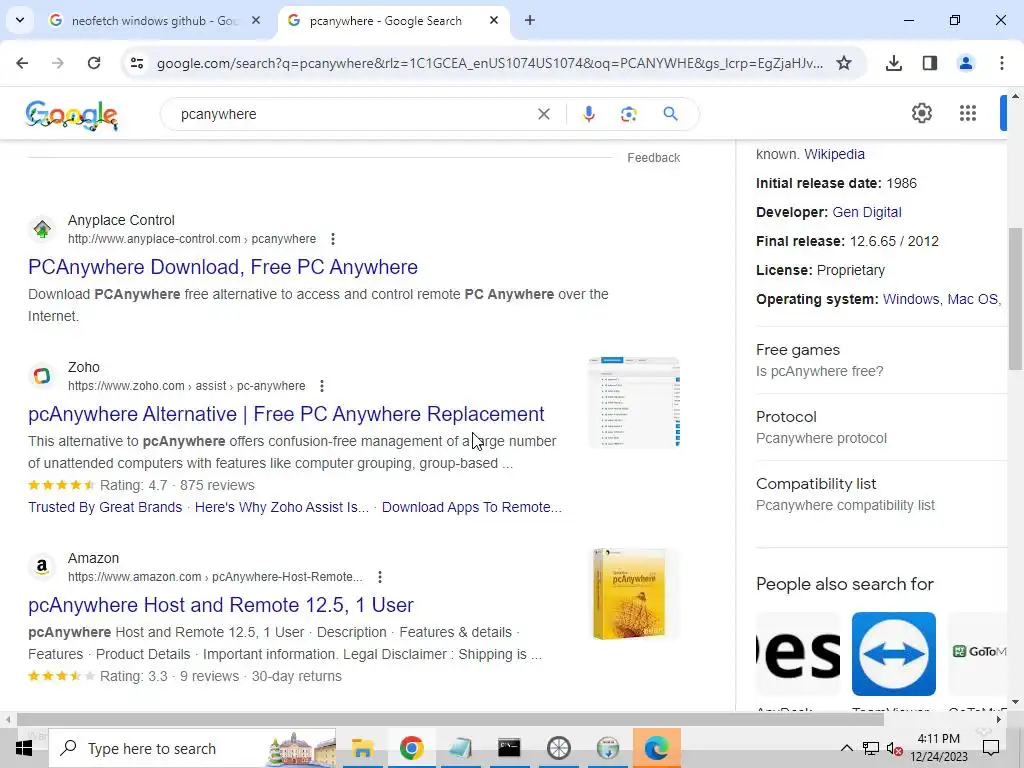This screenshot has height=768, width=1024.
Task: Click the network icon in system tray
Action: click(x=871, y=748)
